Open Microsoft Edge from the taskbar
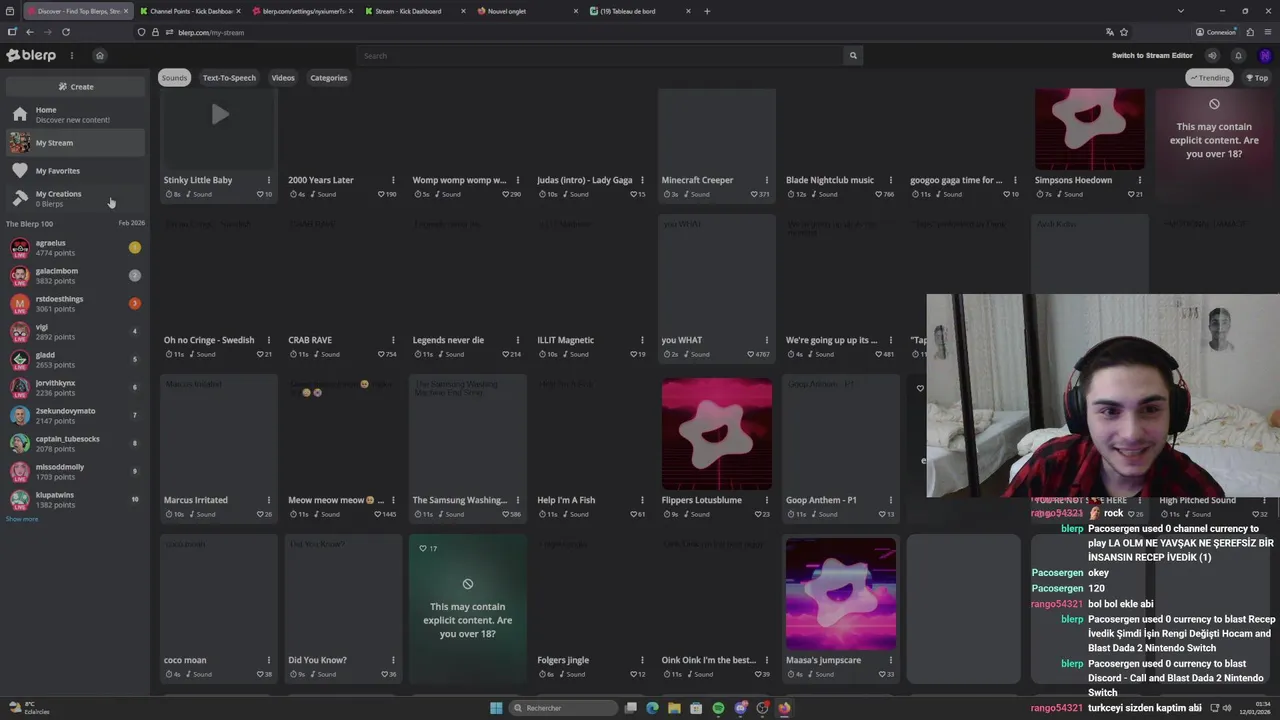 tap(652, 708)
